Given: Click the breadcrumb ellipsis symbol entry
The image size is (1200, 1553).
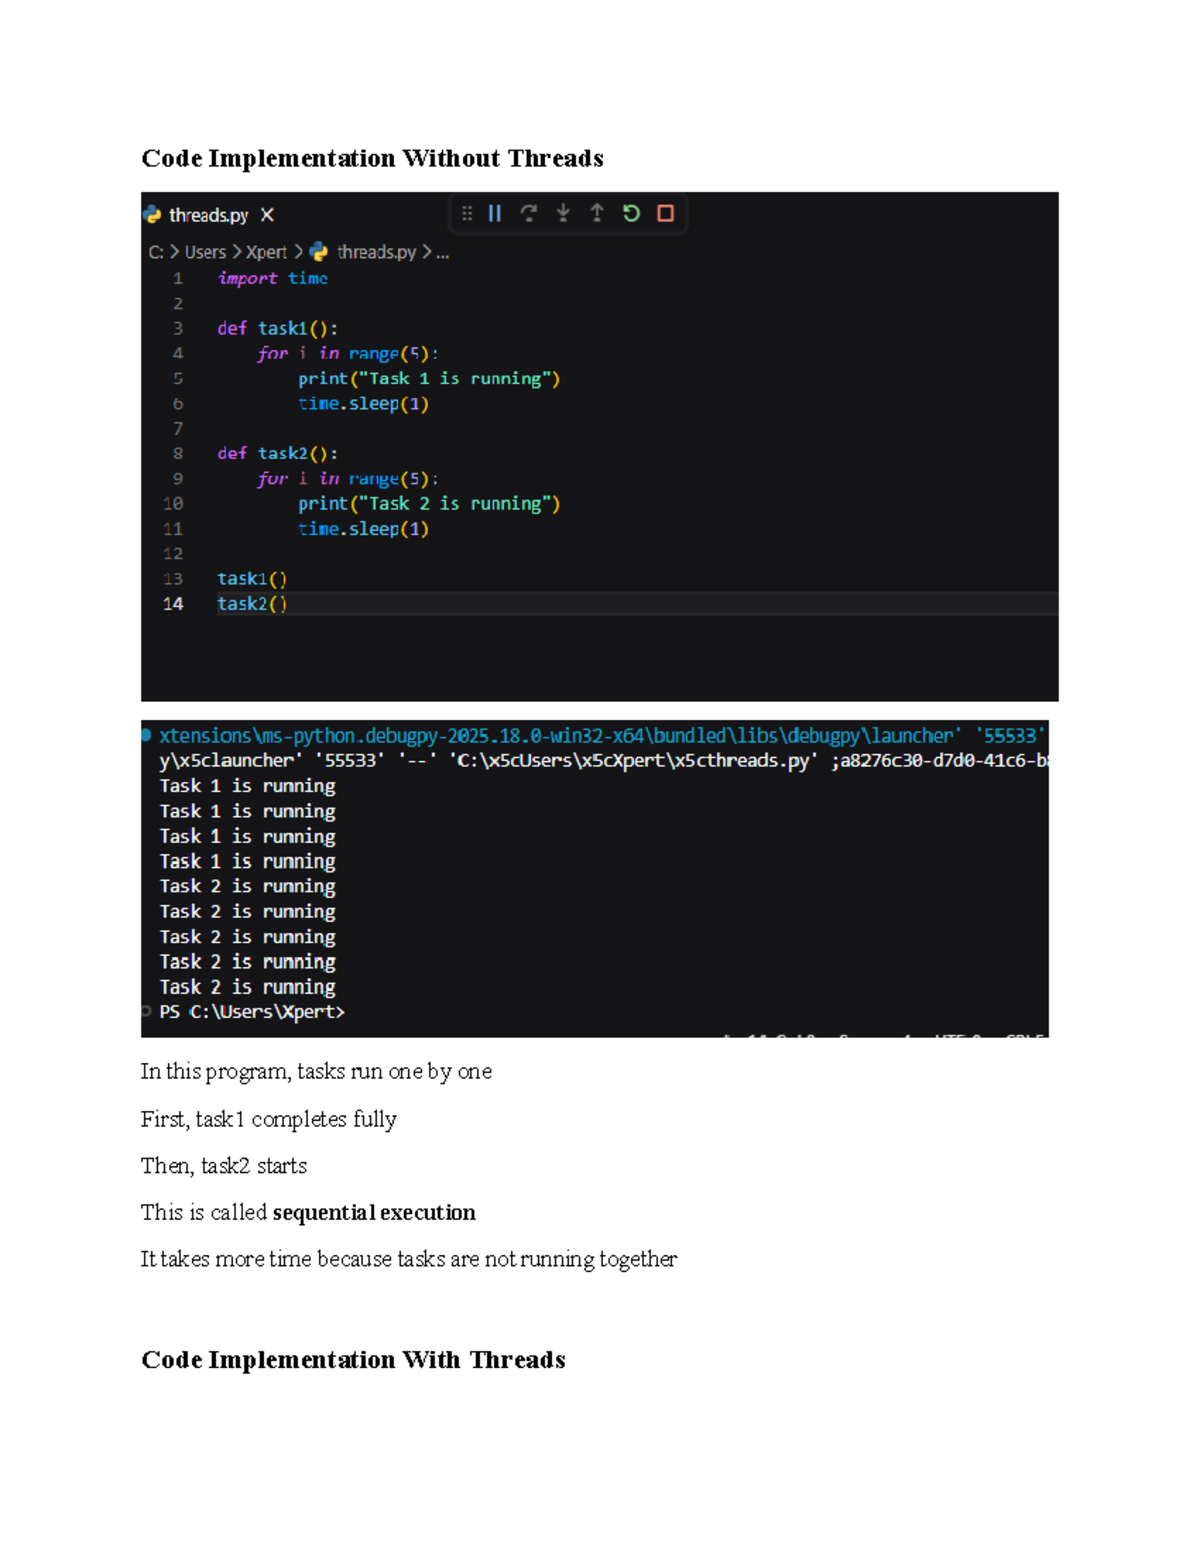Looking at the screenshot, I should click(x=443, y=253).
